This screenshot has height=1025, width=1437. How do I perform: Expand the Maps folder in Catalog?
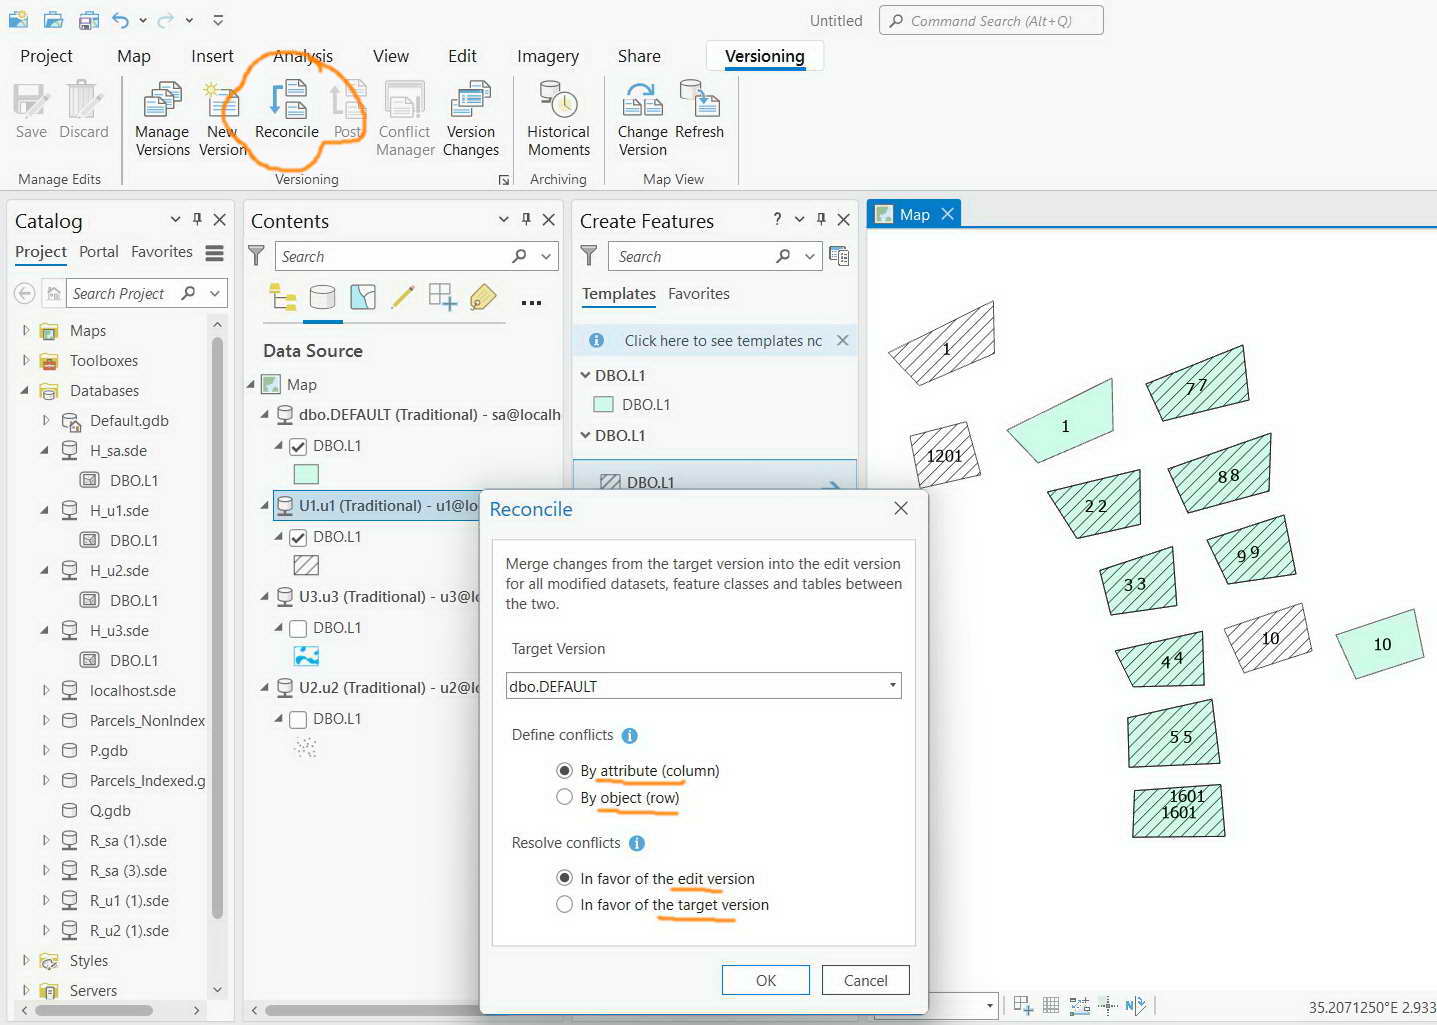pyautogui.click(x=25, y=329)
